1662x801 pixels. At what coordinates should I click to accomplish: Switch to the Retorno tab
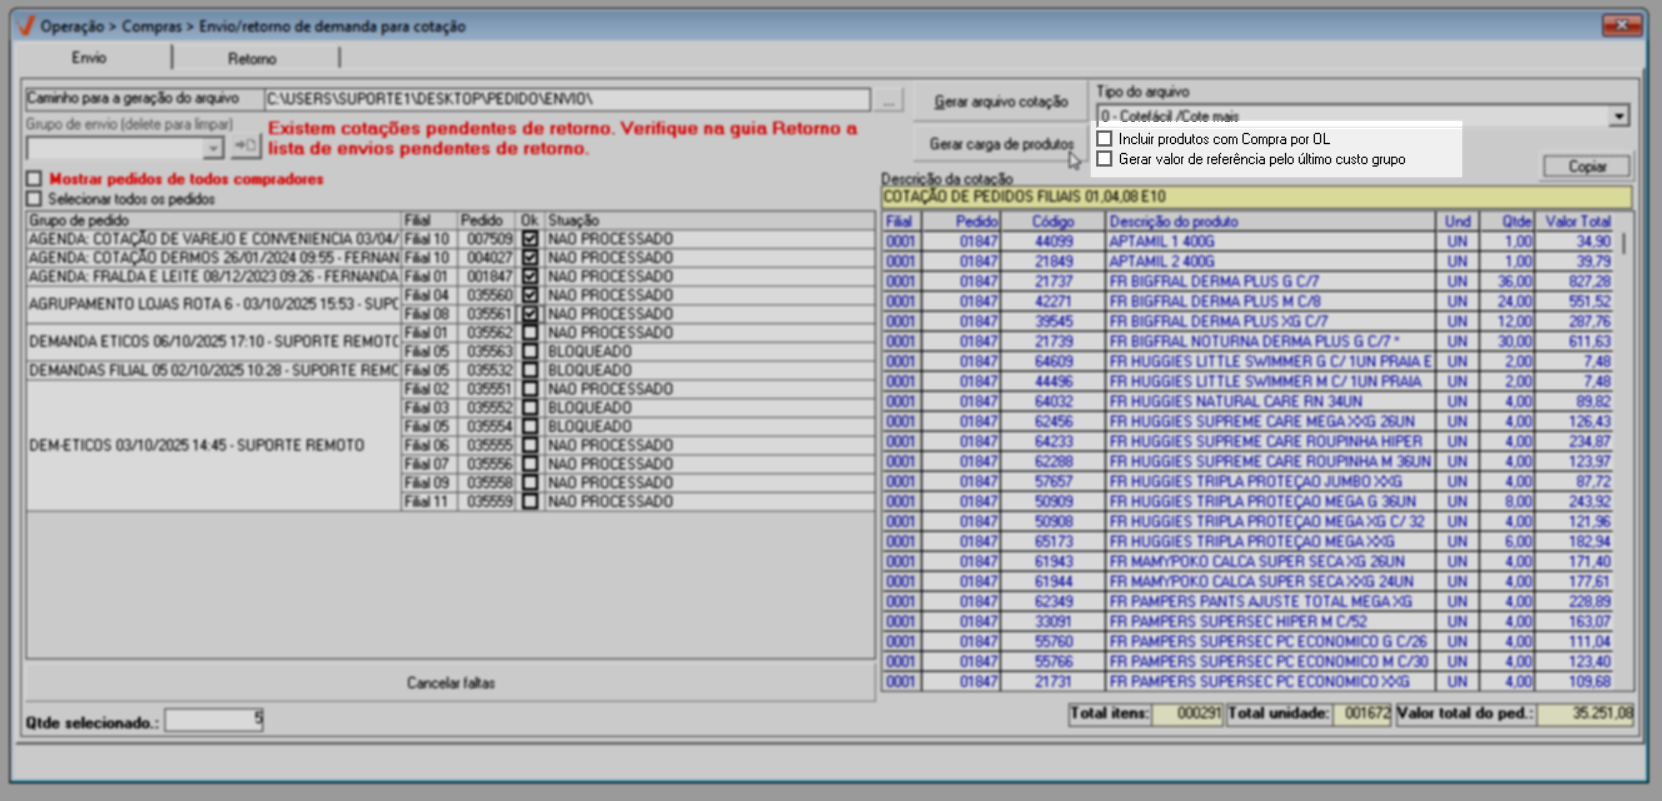coord(252,59)
